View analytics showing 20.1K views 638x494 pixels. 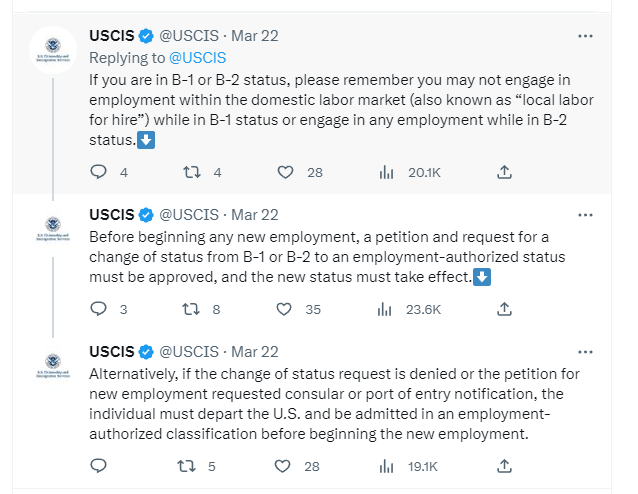click(386, 172)
